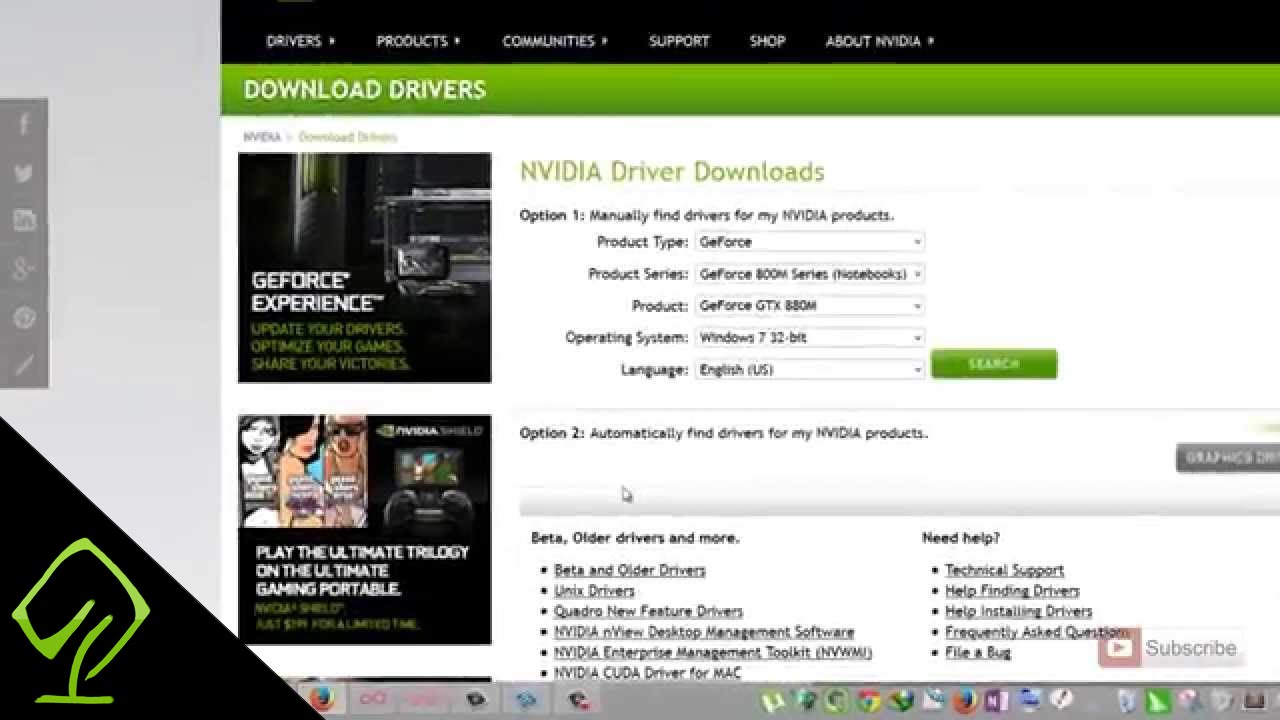Click the NVIDIA breadcrumb link
Image resolution: width=1280 pixels, height=720 pixels.
tap(262, 137)
